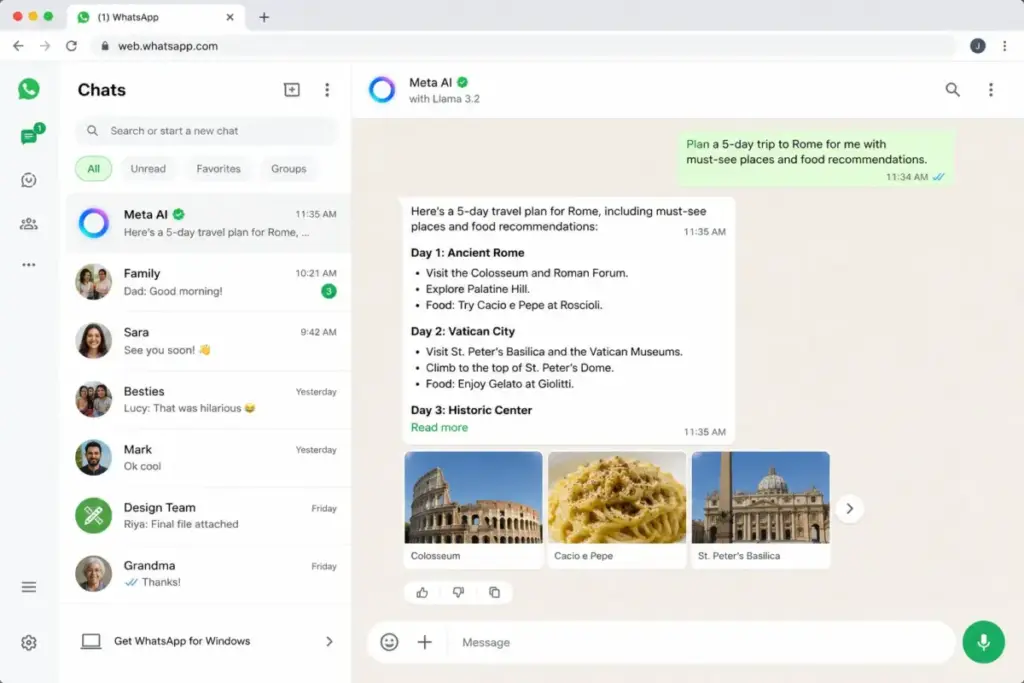
Task: Open the Cacio e Pepe image card
Action: pos(616,509)
